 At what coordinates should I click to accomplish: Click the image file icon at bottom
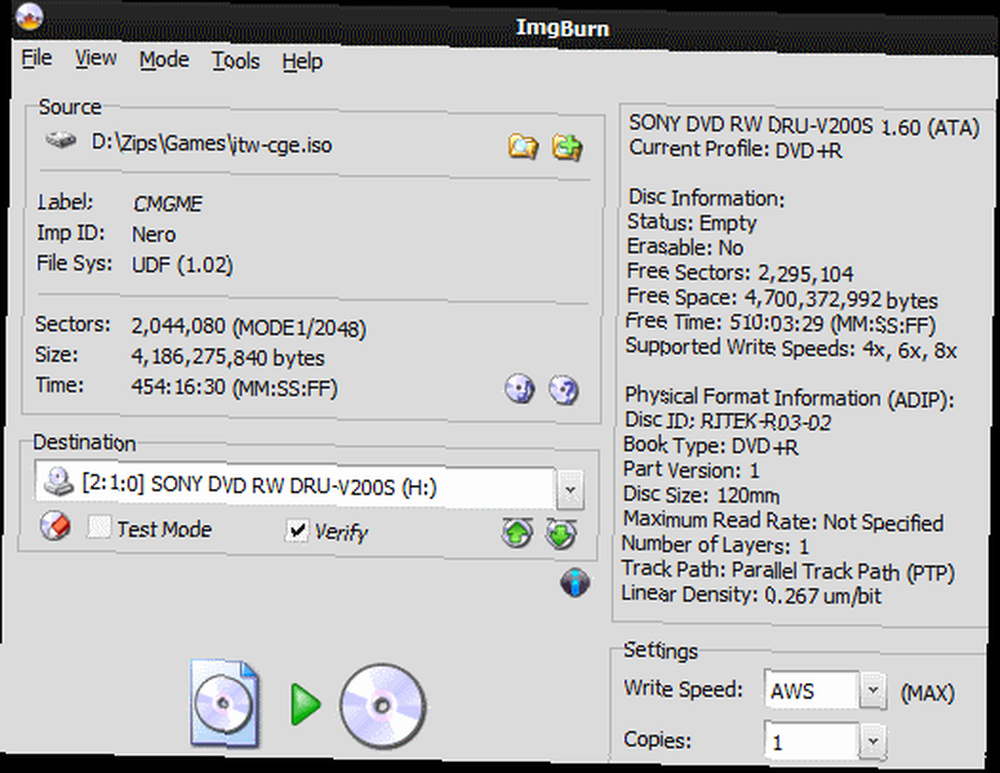(x=224, y=704)
